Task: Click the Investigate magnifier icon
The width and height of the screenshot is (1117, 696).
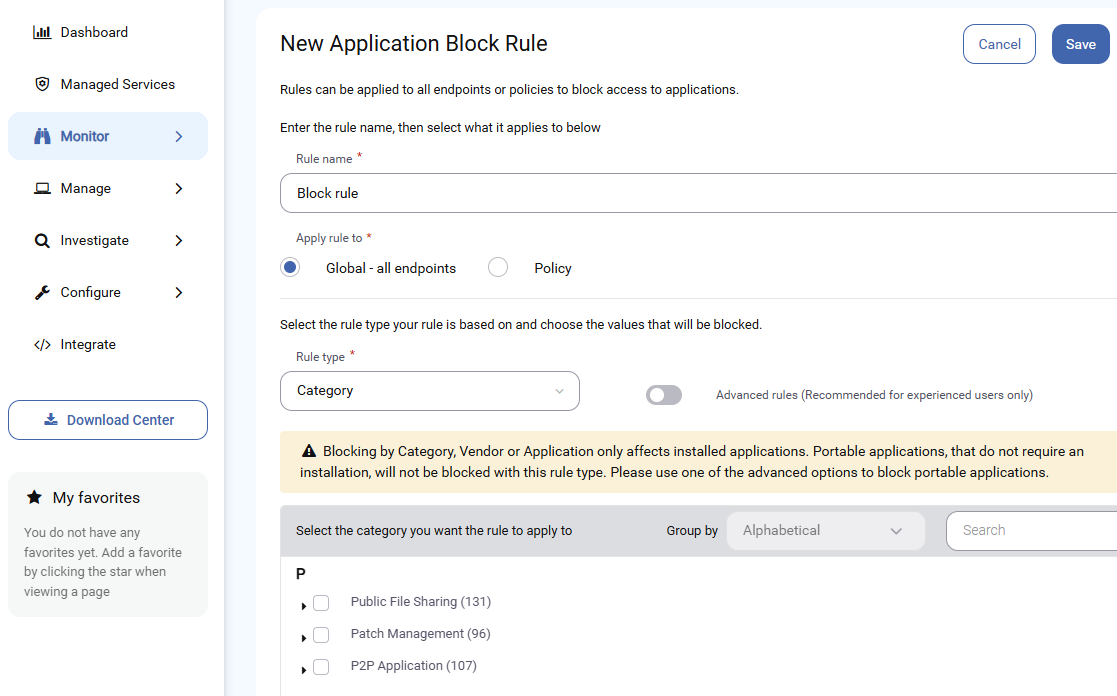Action: tap(42, 241)
